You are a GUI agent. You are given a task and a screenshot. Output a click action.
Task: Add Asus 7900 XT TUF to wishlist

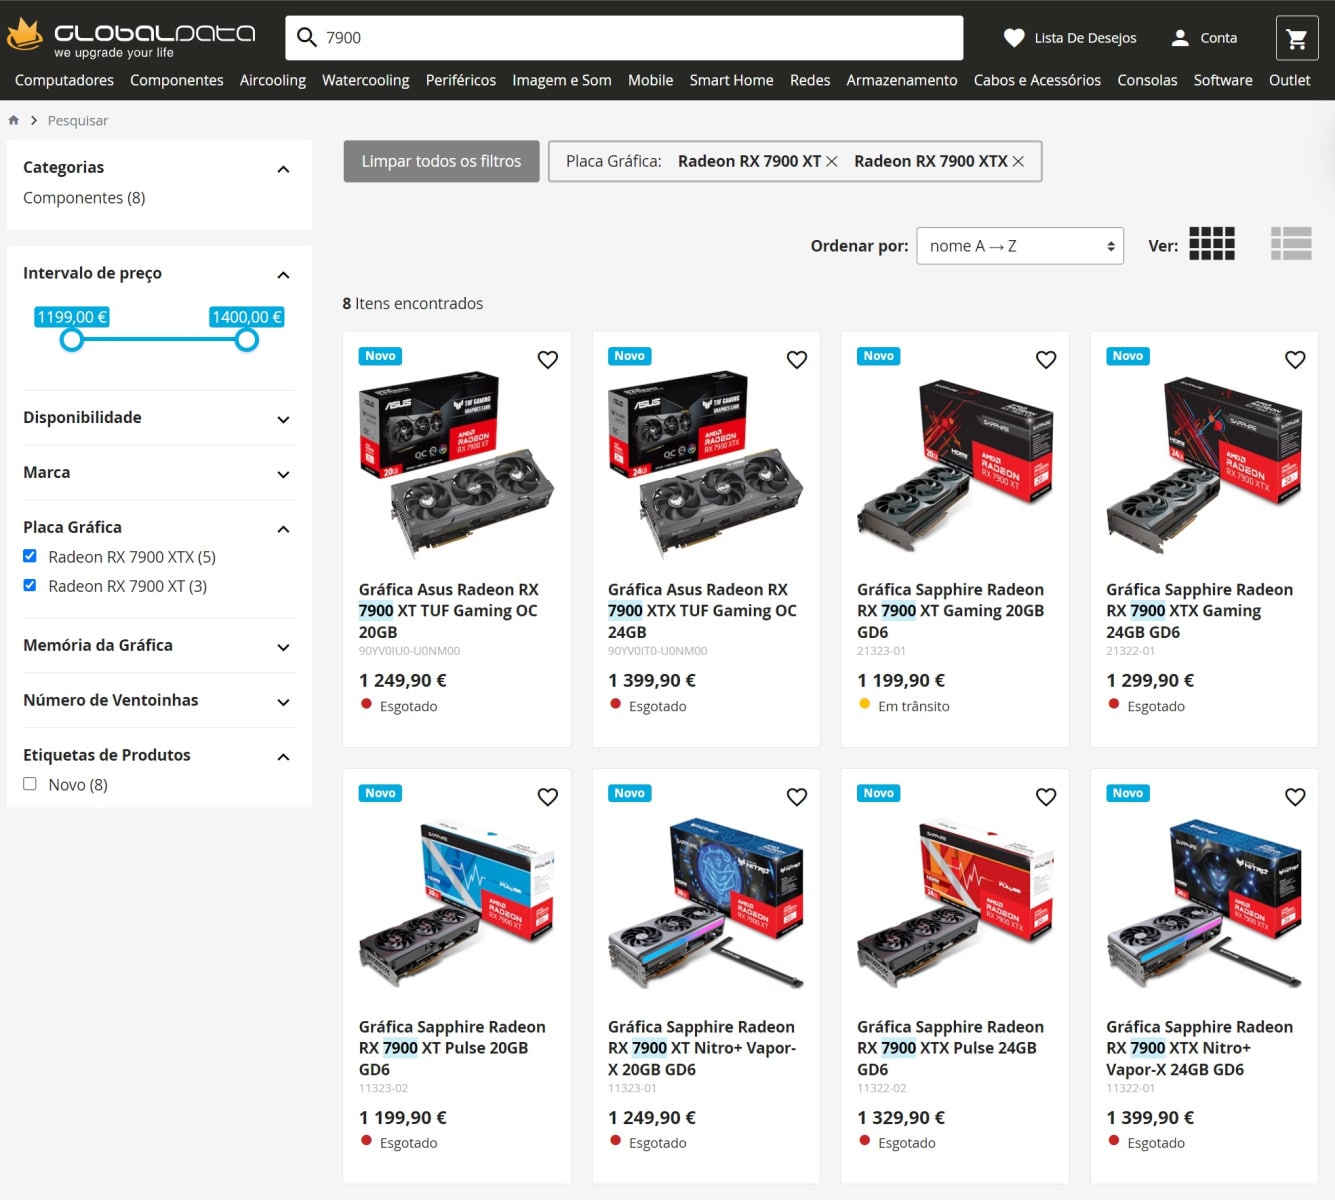(x=547, y=360)
